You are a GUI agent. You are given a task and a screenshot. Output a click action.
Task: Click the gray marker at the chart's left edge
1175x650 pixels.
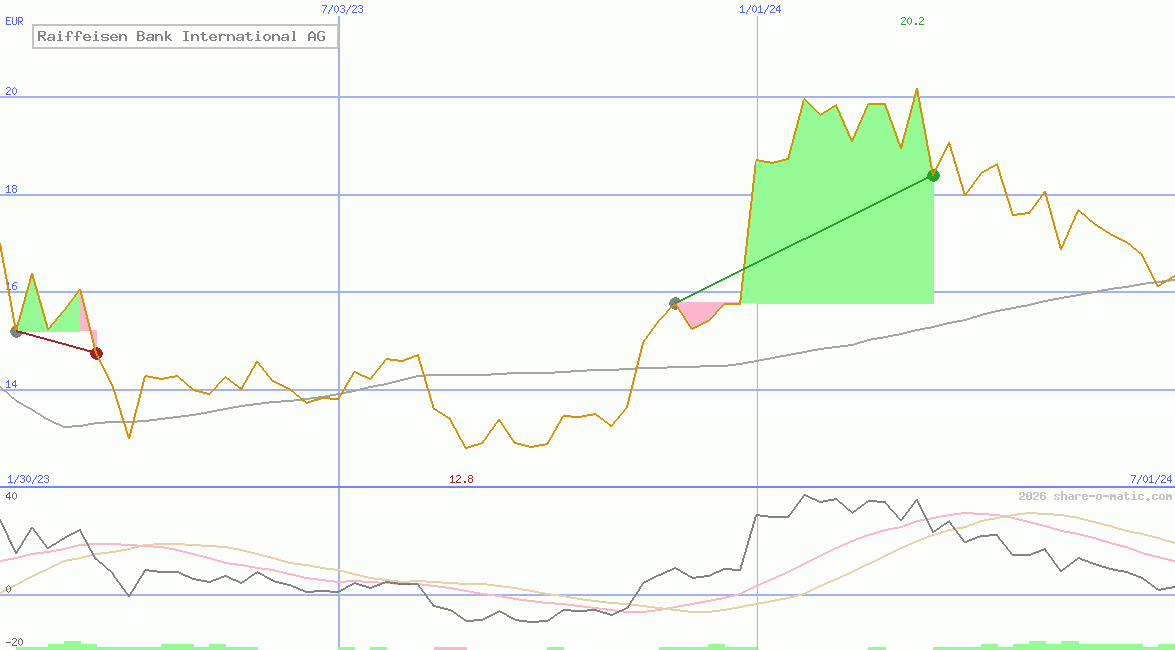[16, 333]
